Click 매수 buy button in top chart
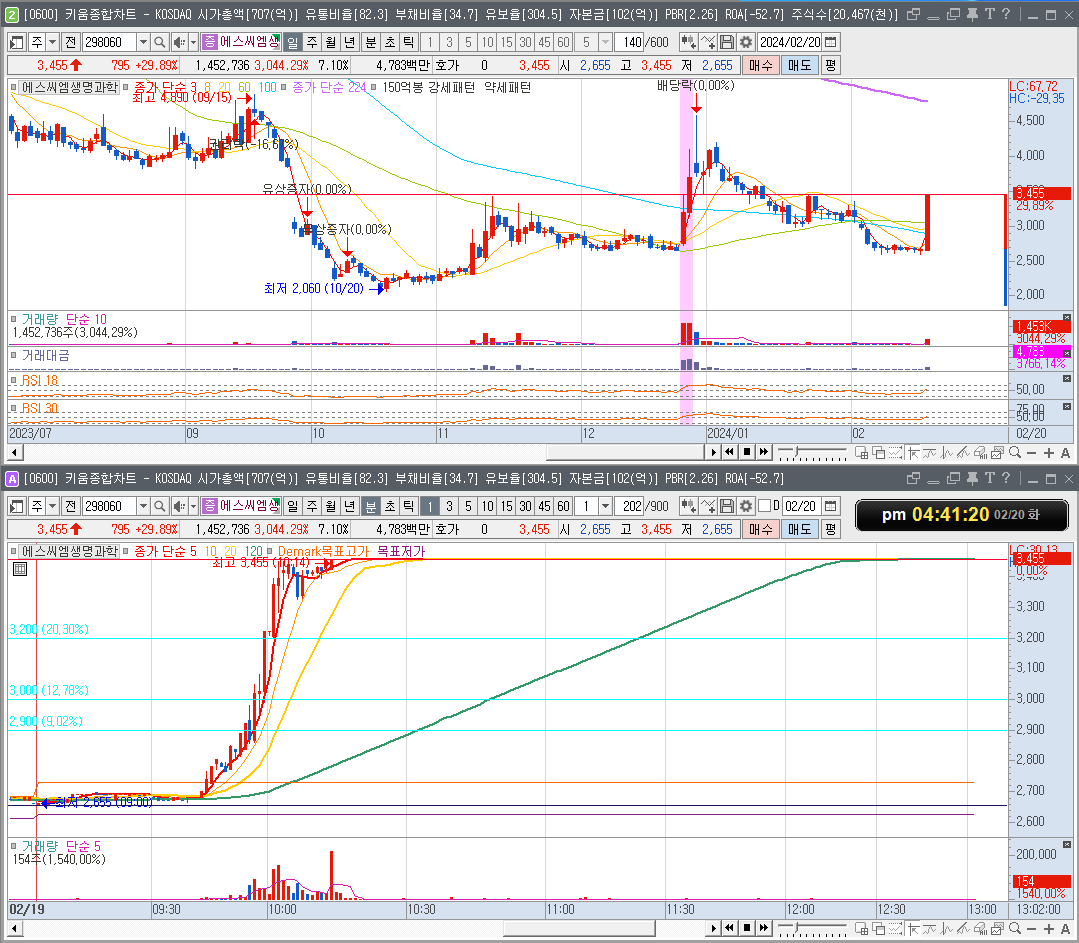The image size is (1079, 943). point(760,65)
